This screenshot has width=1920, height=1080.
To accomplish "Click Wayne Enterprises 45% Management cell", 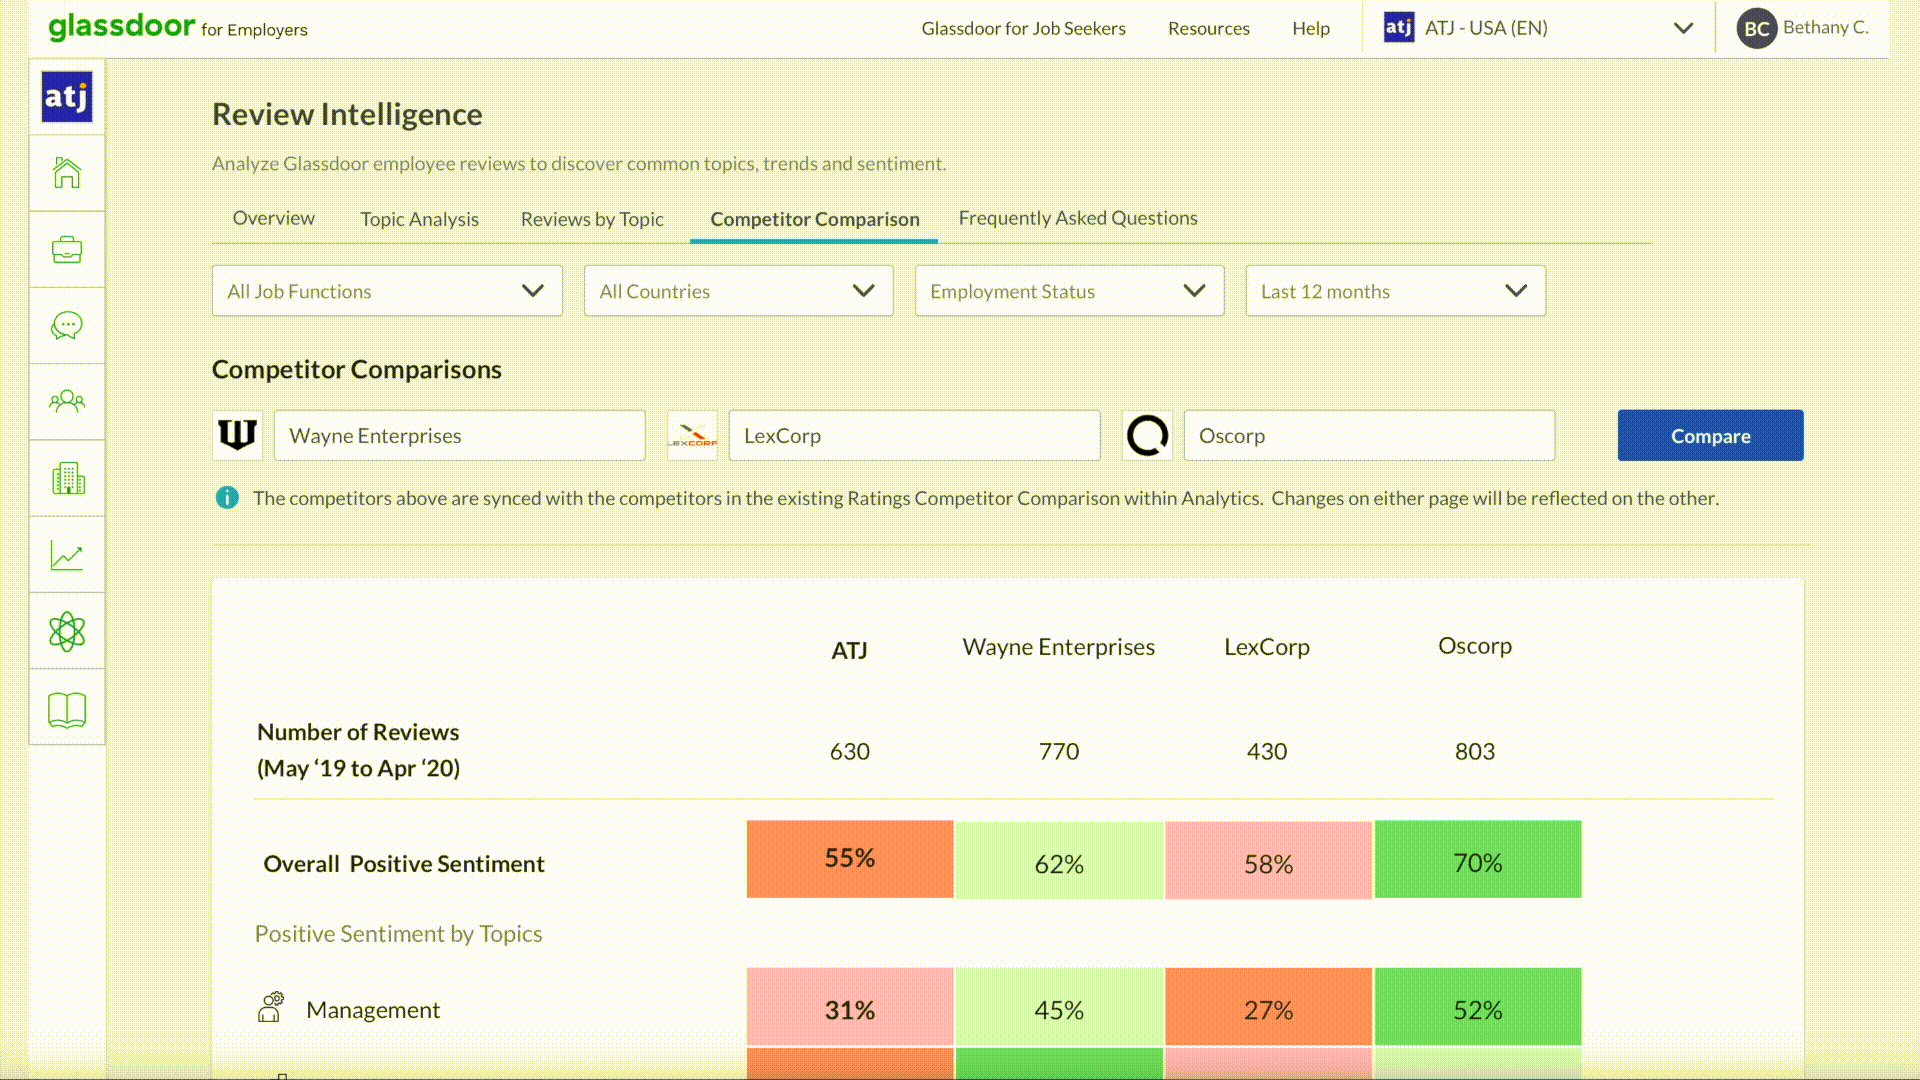I will [1059, 1007].
